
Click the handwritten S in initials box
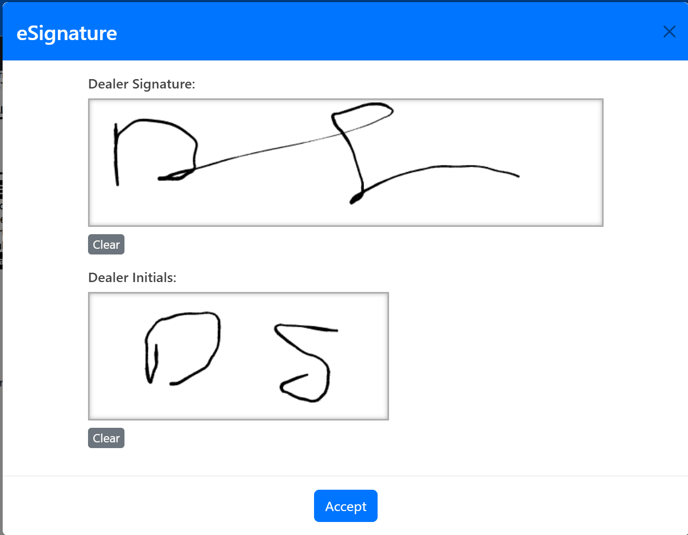306,363
